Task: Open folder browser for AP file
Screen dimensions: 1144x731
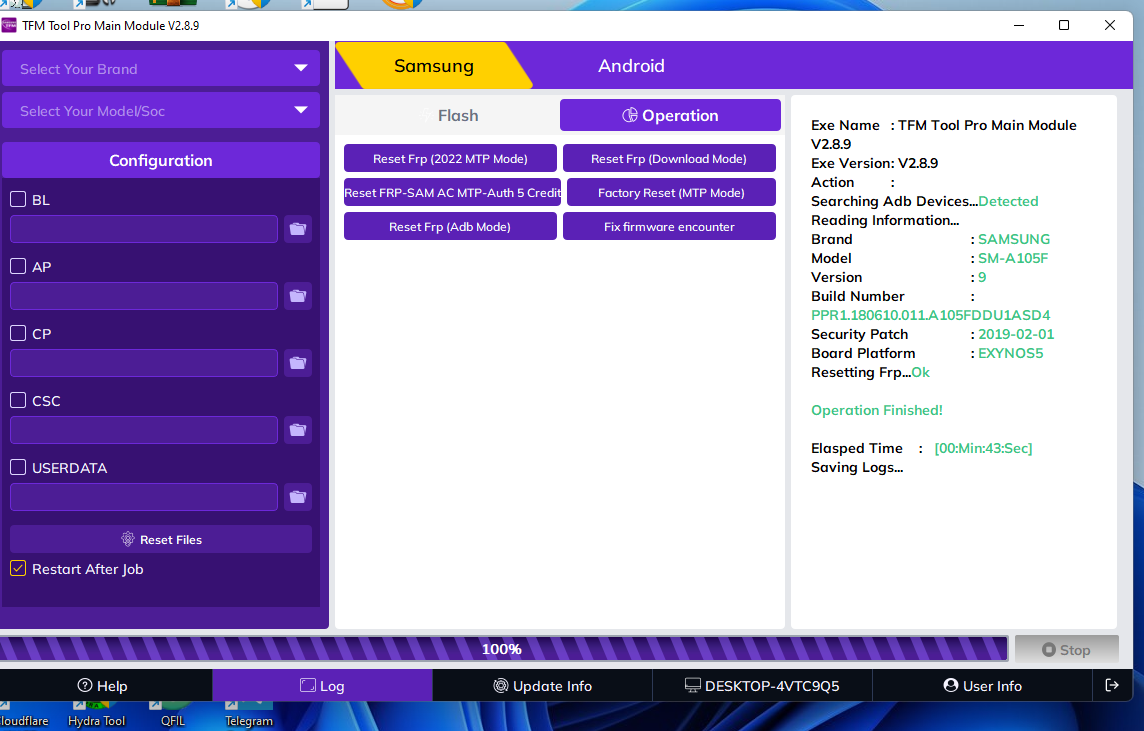Action: point(298,296)
